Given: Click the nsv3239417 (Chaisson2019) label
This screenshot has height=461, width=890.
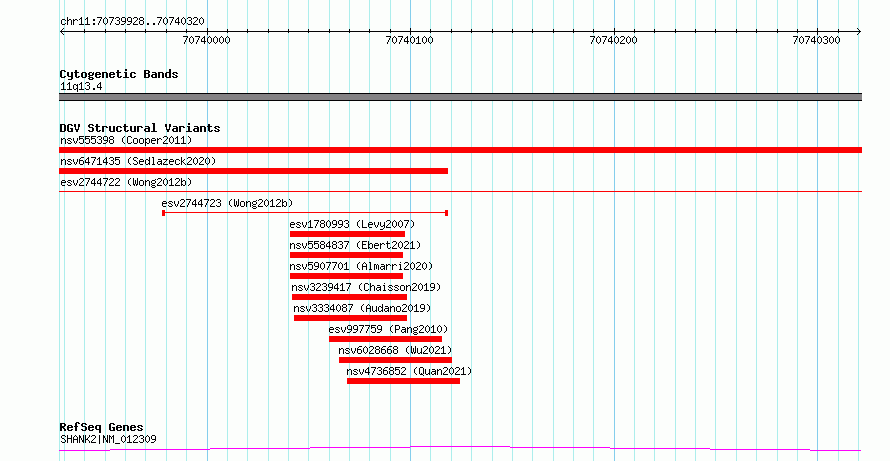Looking at the screenshot, I should [366, 287].
